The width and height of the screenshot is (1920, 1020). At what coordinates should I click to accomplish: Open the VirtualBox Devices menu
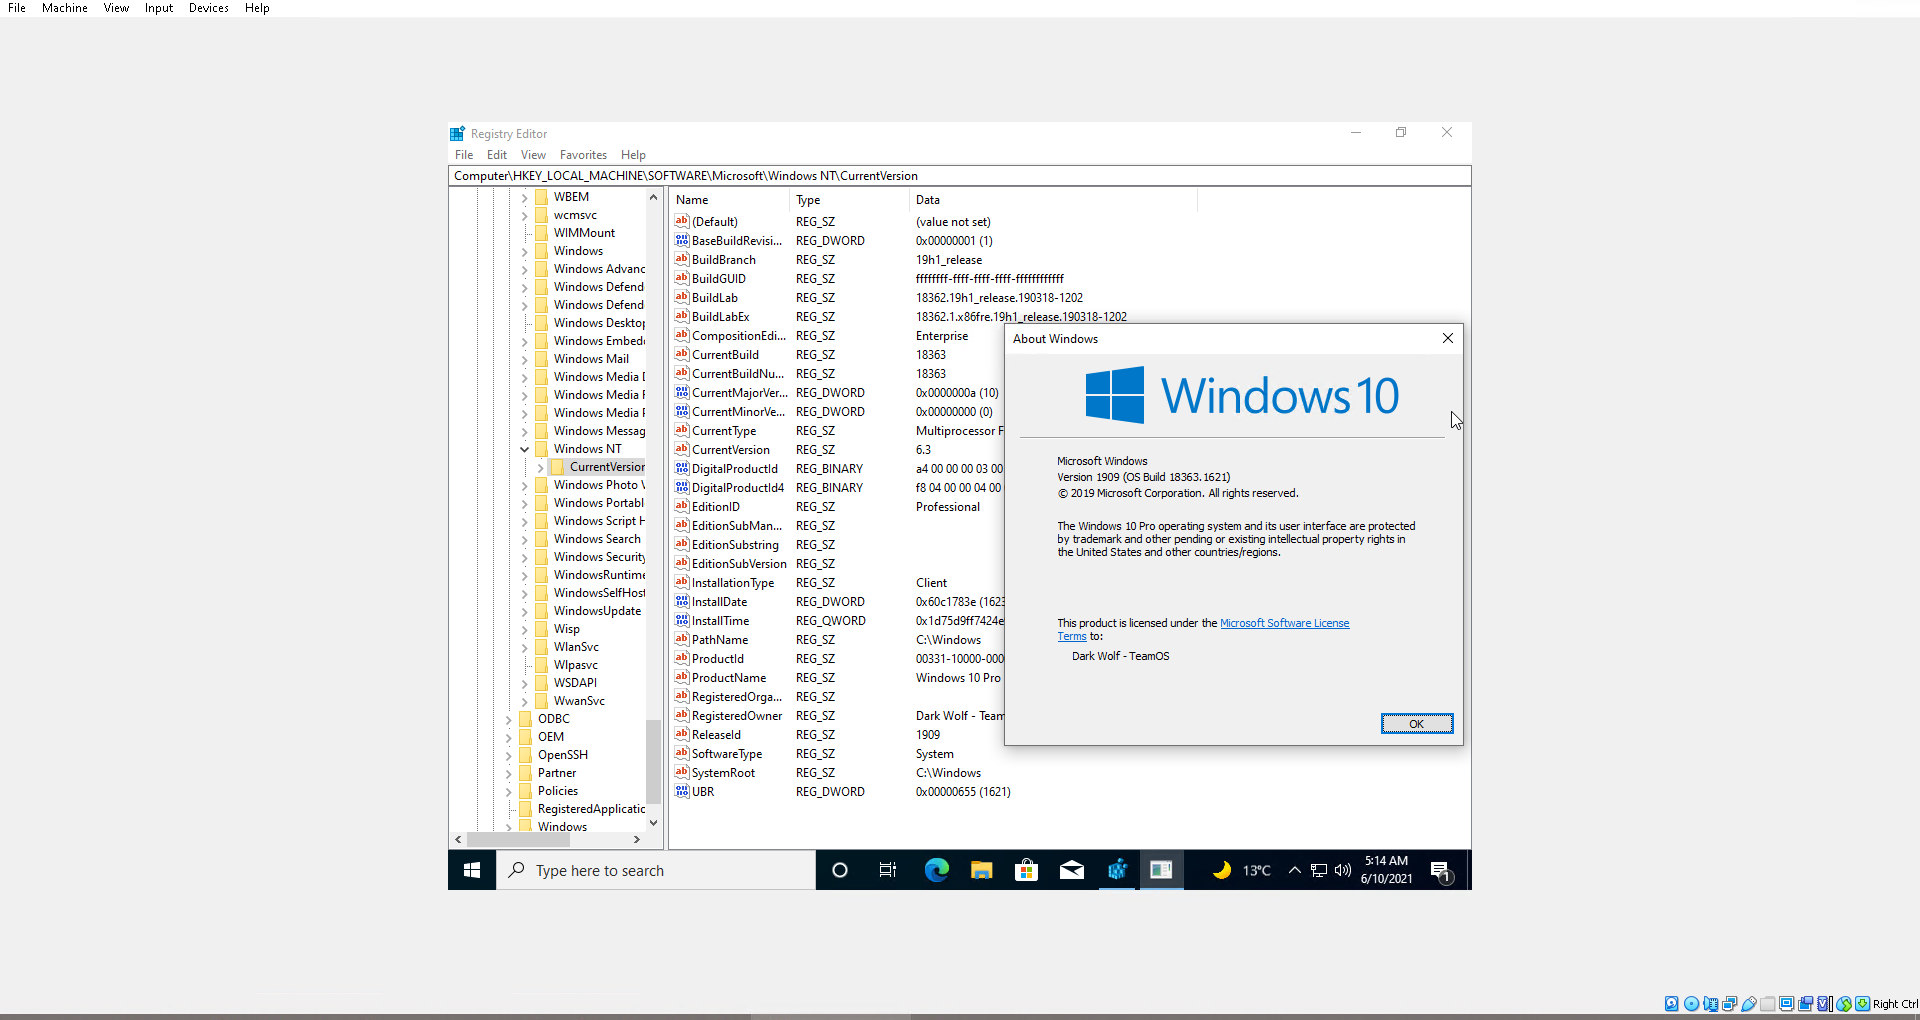(208, 8)
